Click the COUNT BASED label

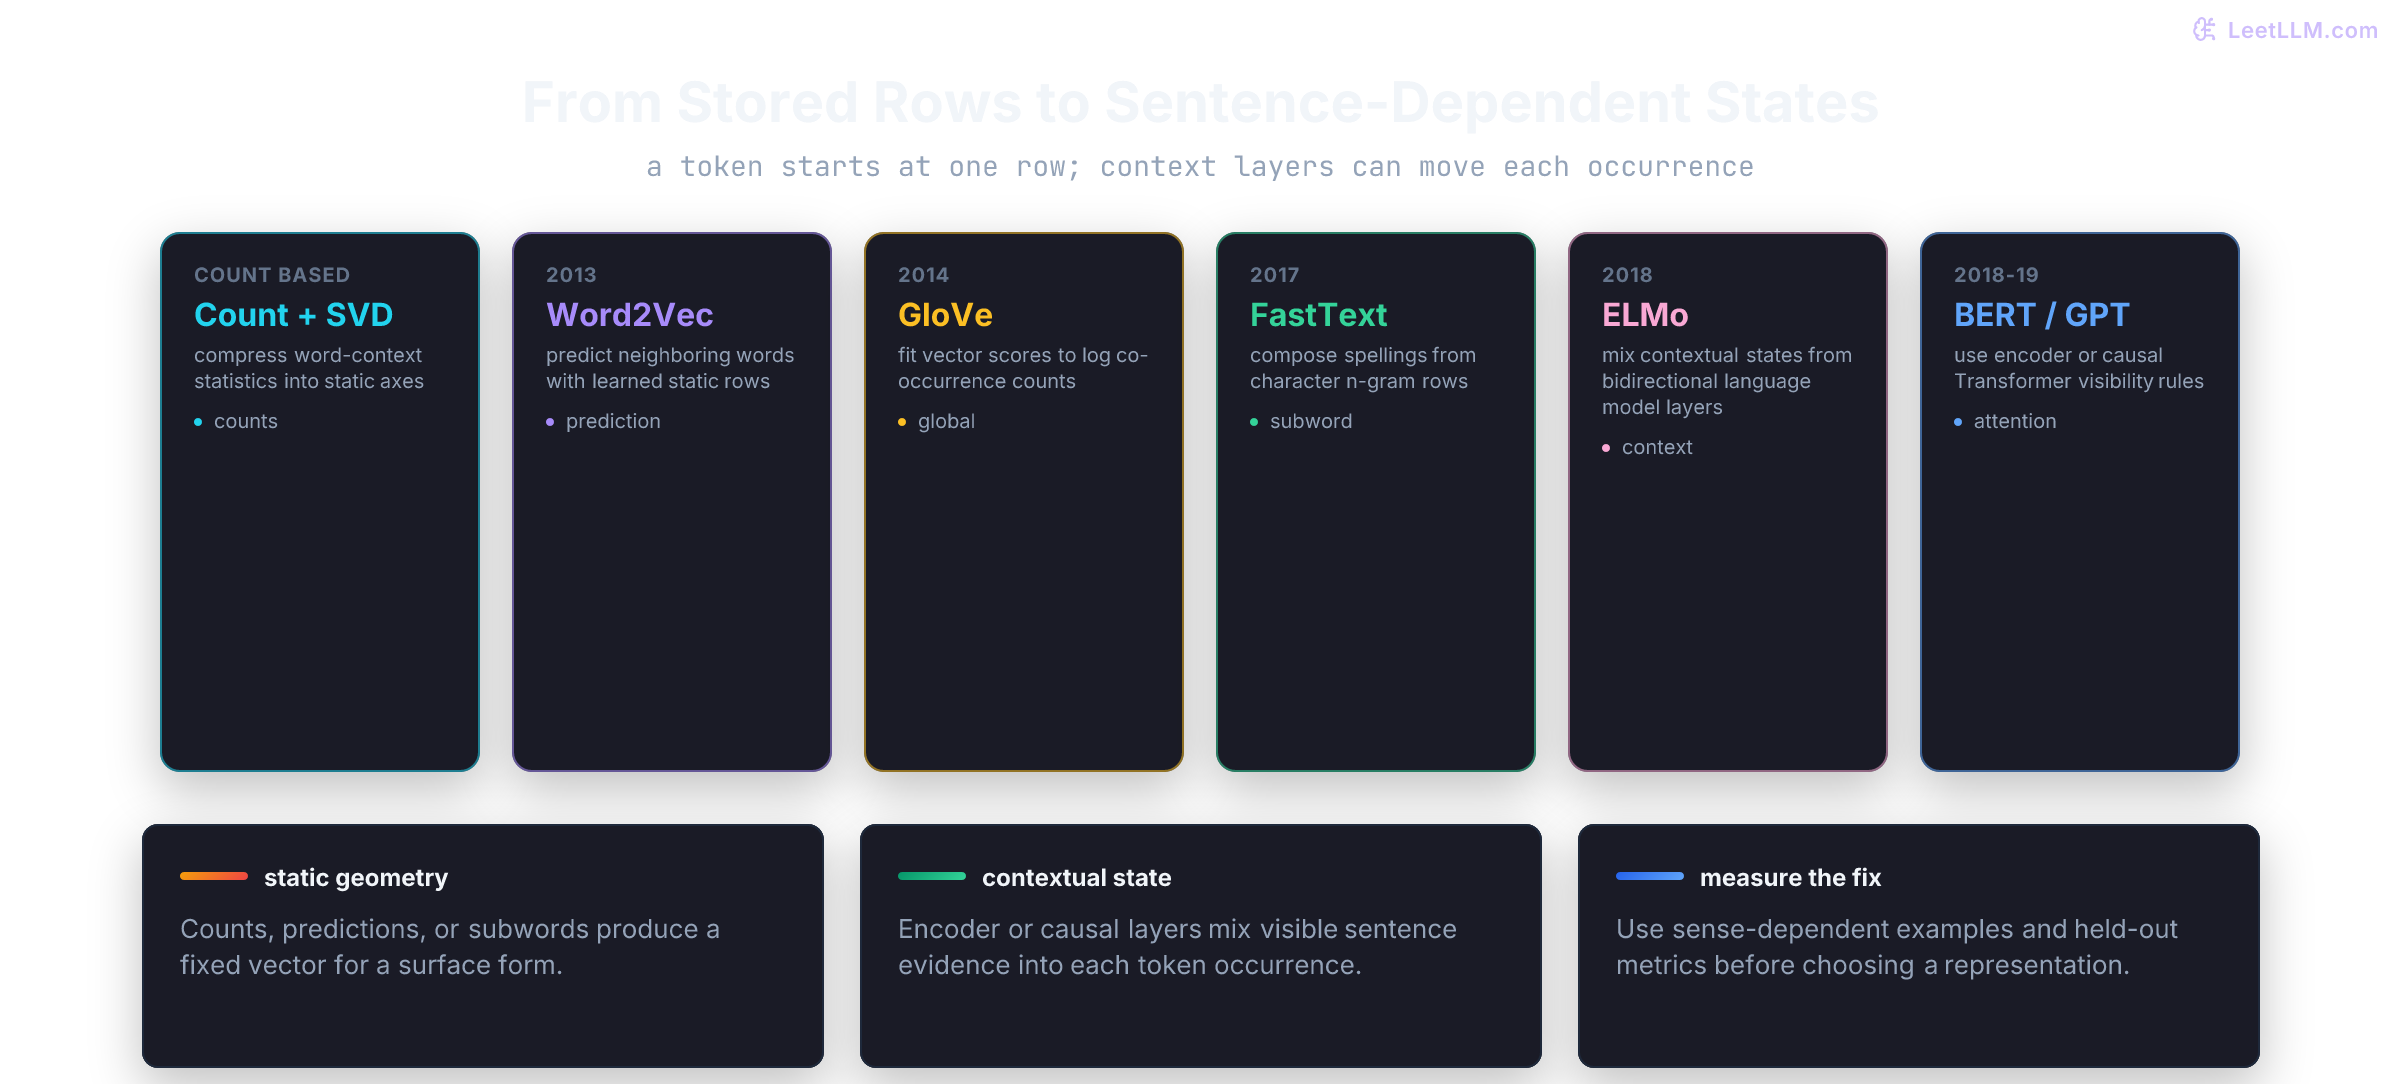tap(272, 275)
